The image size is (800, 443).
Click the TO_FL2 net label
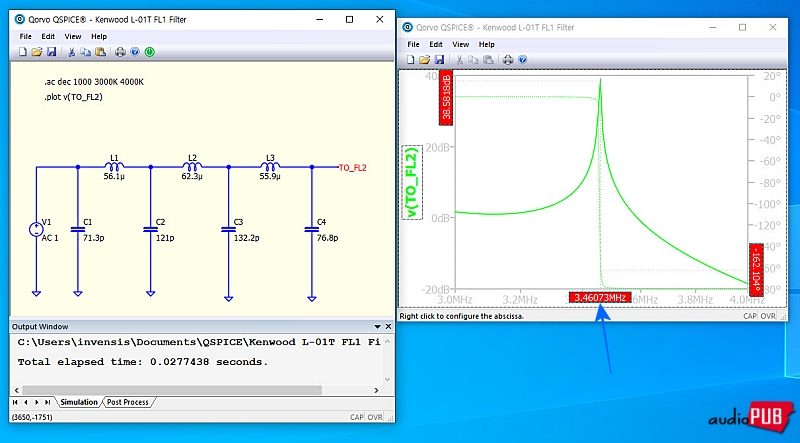tap(353, 167)
